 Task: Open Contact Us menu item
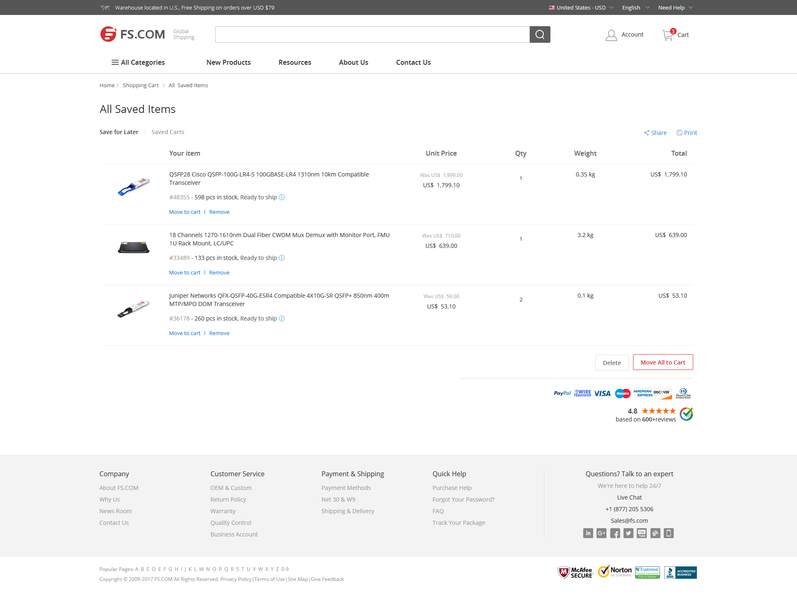coord(413,63)
